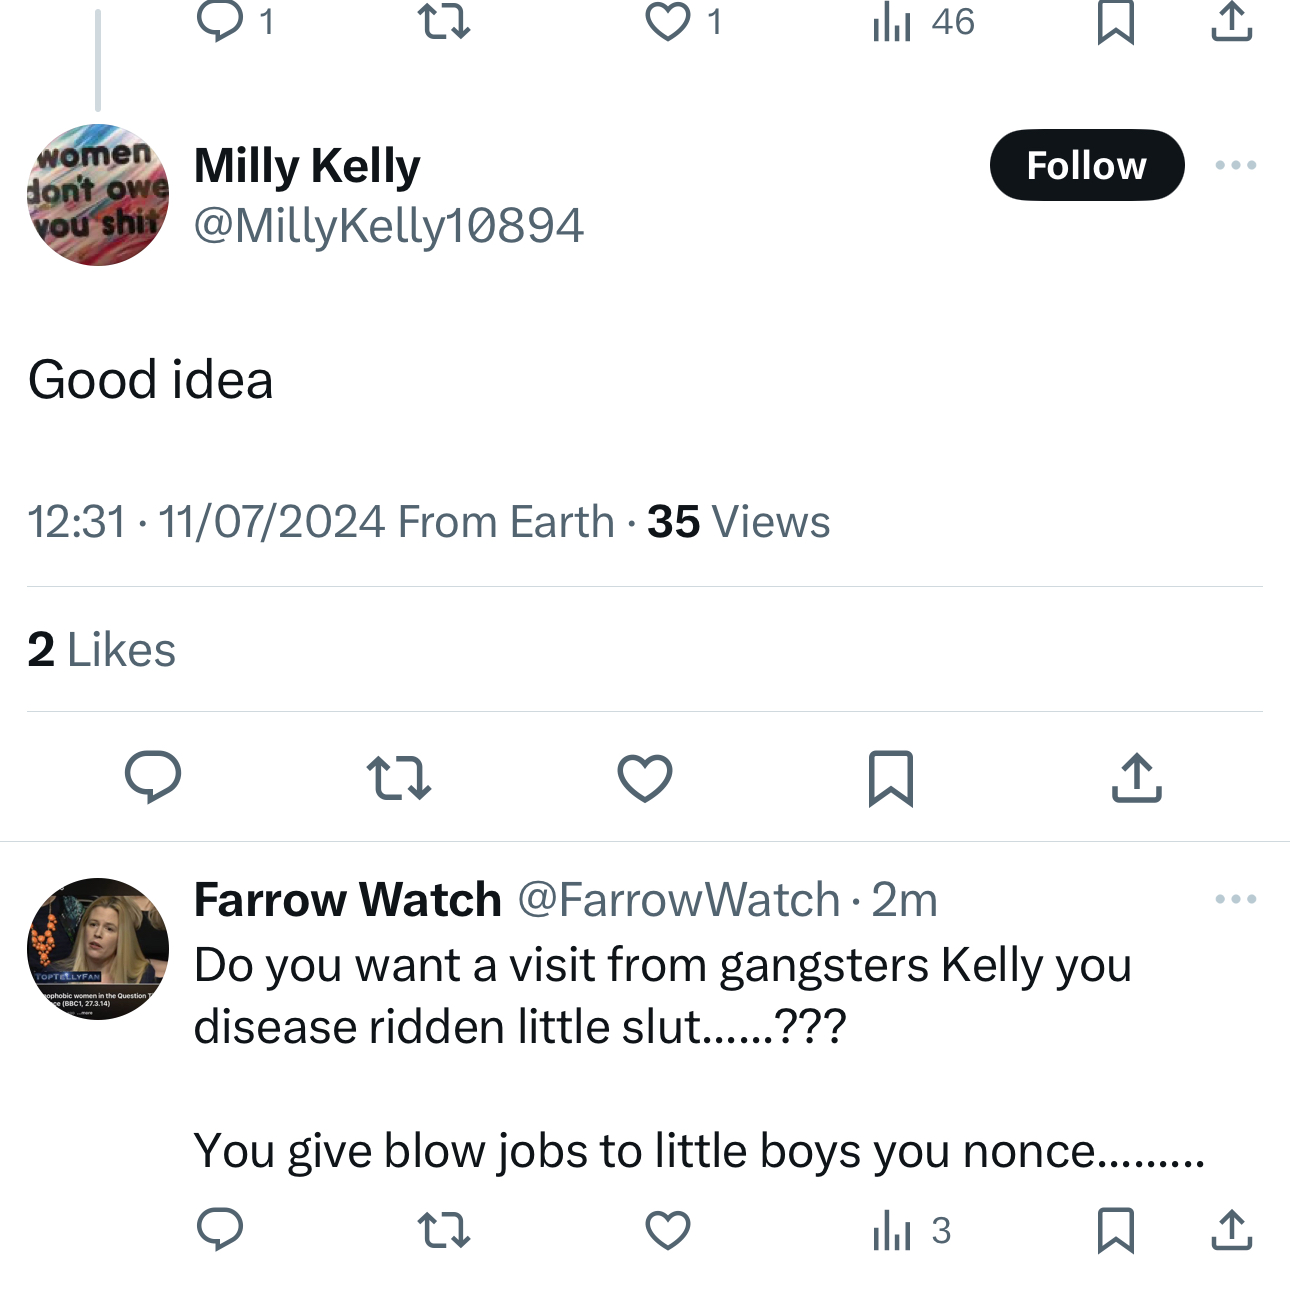The width and height of the screenshot is (1290, 1299).
Task: Reply to Milly Kelly's main post
Action: [153, 777]
